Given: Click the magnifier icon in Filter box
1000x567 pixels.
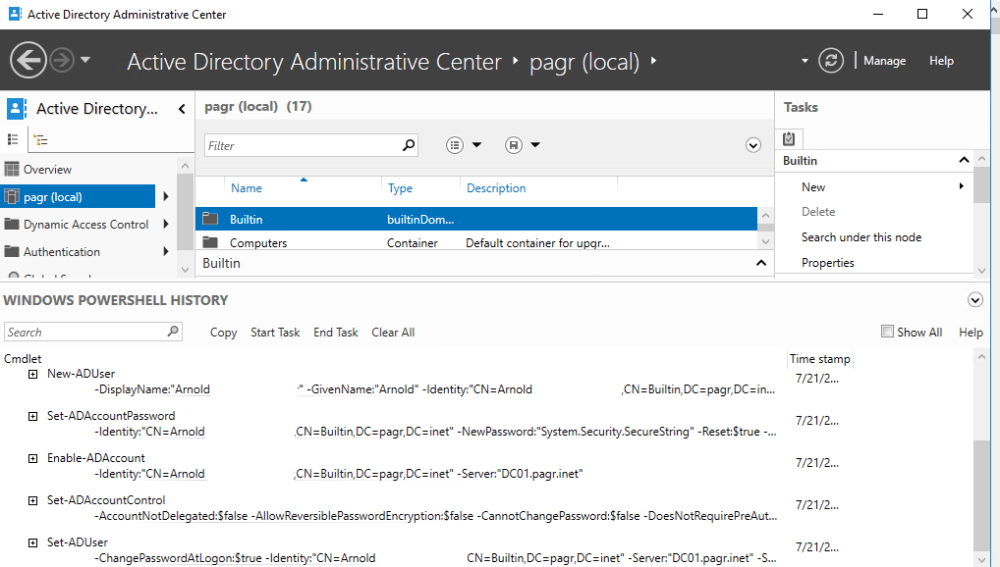Looking at the screenshot, I should pos(408,146).
